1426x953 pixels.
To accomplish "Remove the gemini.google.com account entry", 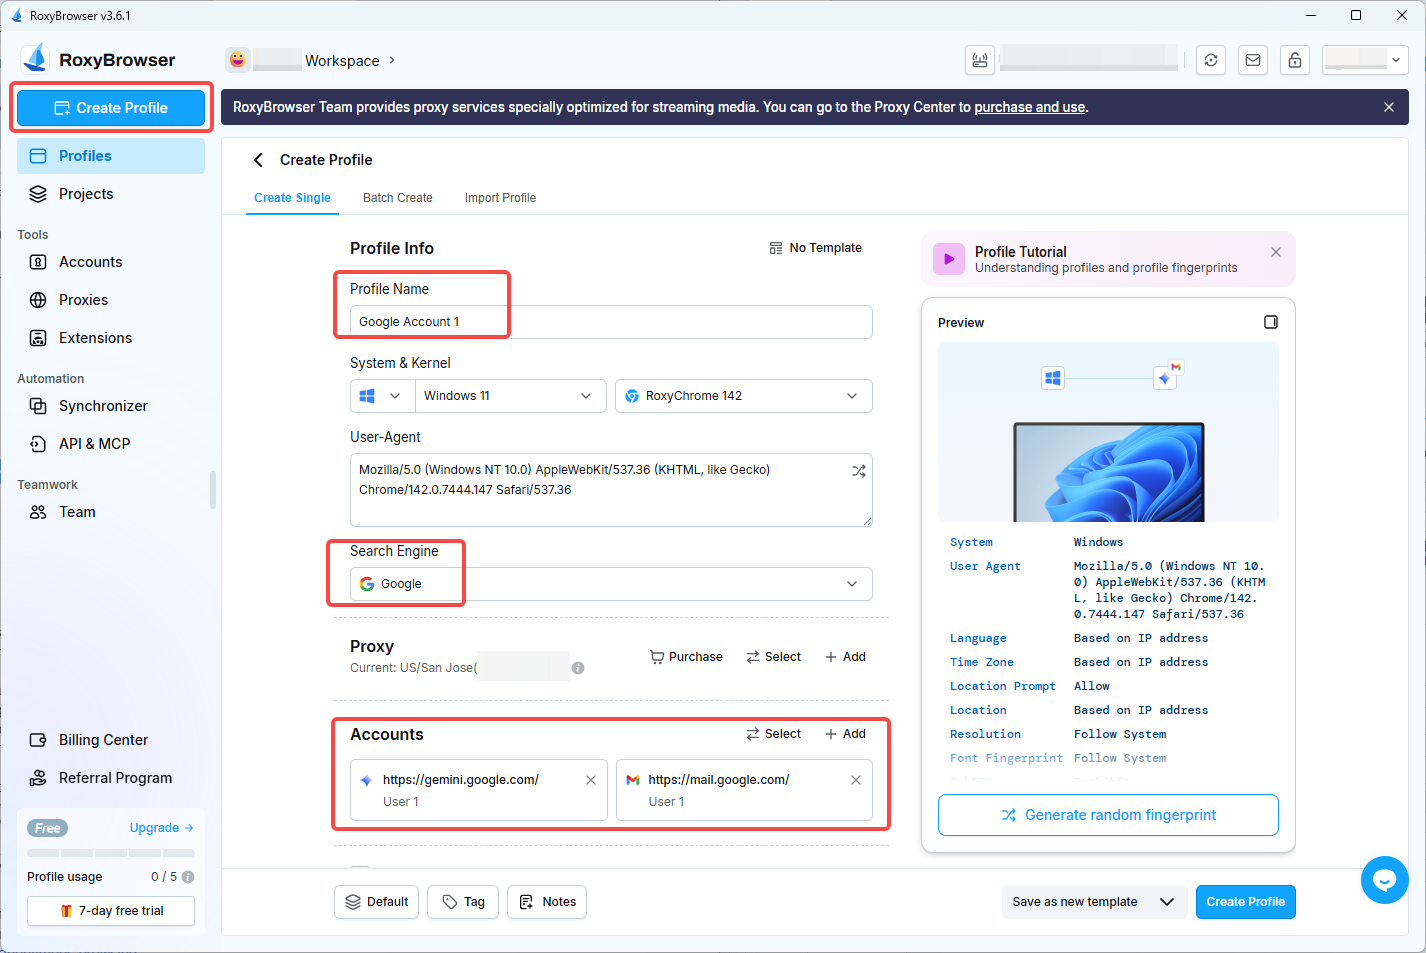I will coord(590,779).
